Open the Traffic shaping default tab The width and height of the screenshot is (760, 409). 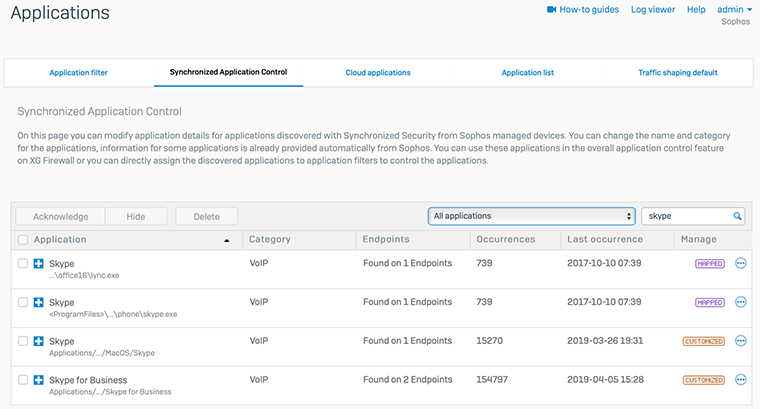(678, 73)
